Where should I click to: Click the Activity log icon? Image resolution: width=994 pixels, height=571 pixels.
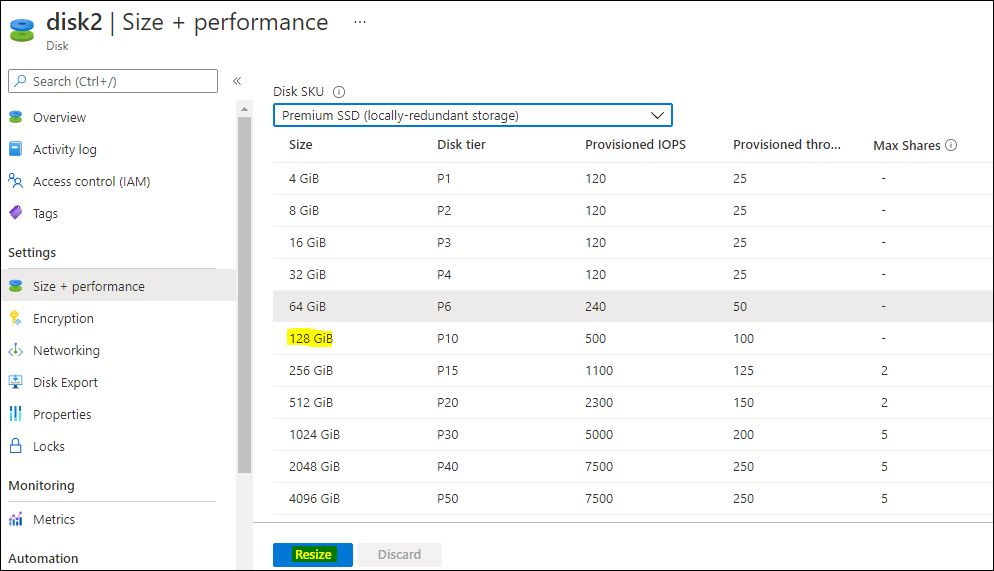click(16, 149)
